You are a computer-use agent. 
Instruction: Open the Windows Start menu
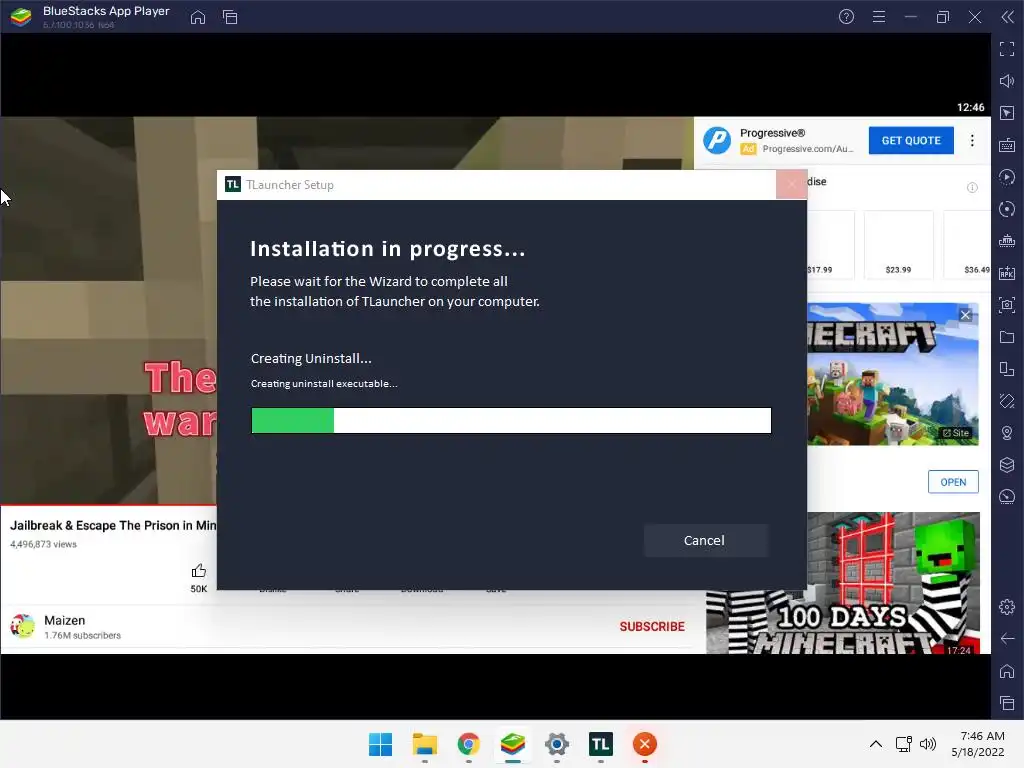point(380,744)
